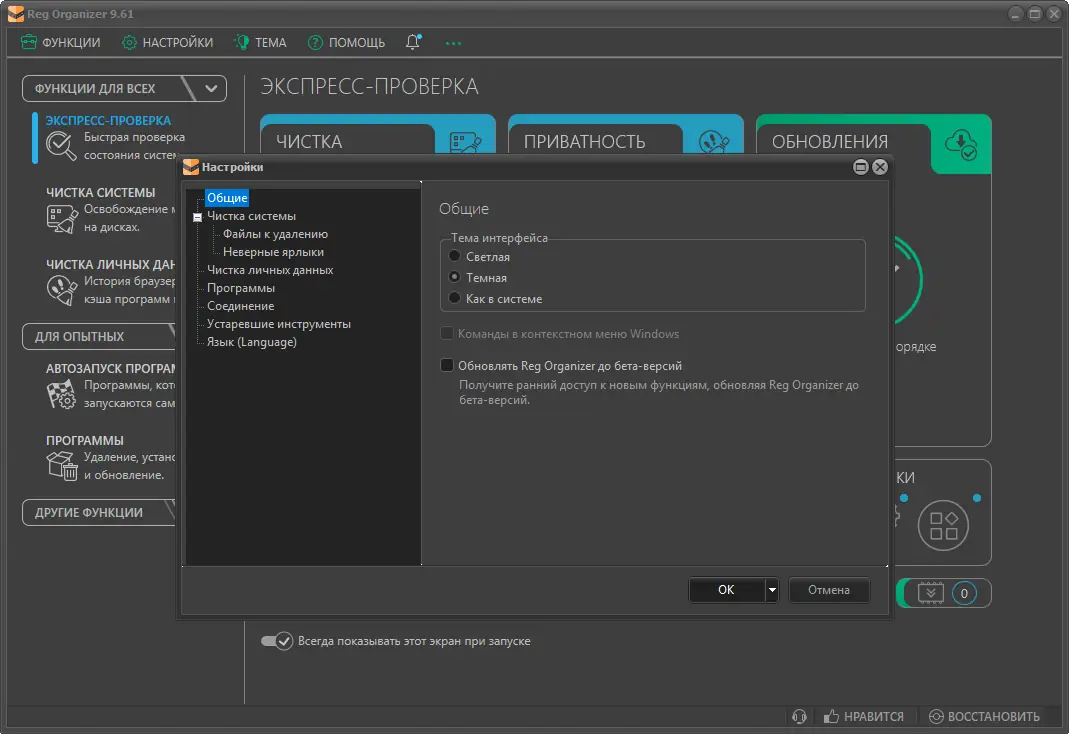
Task: Select Общие in settings tree
Action: [227, 198]
